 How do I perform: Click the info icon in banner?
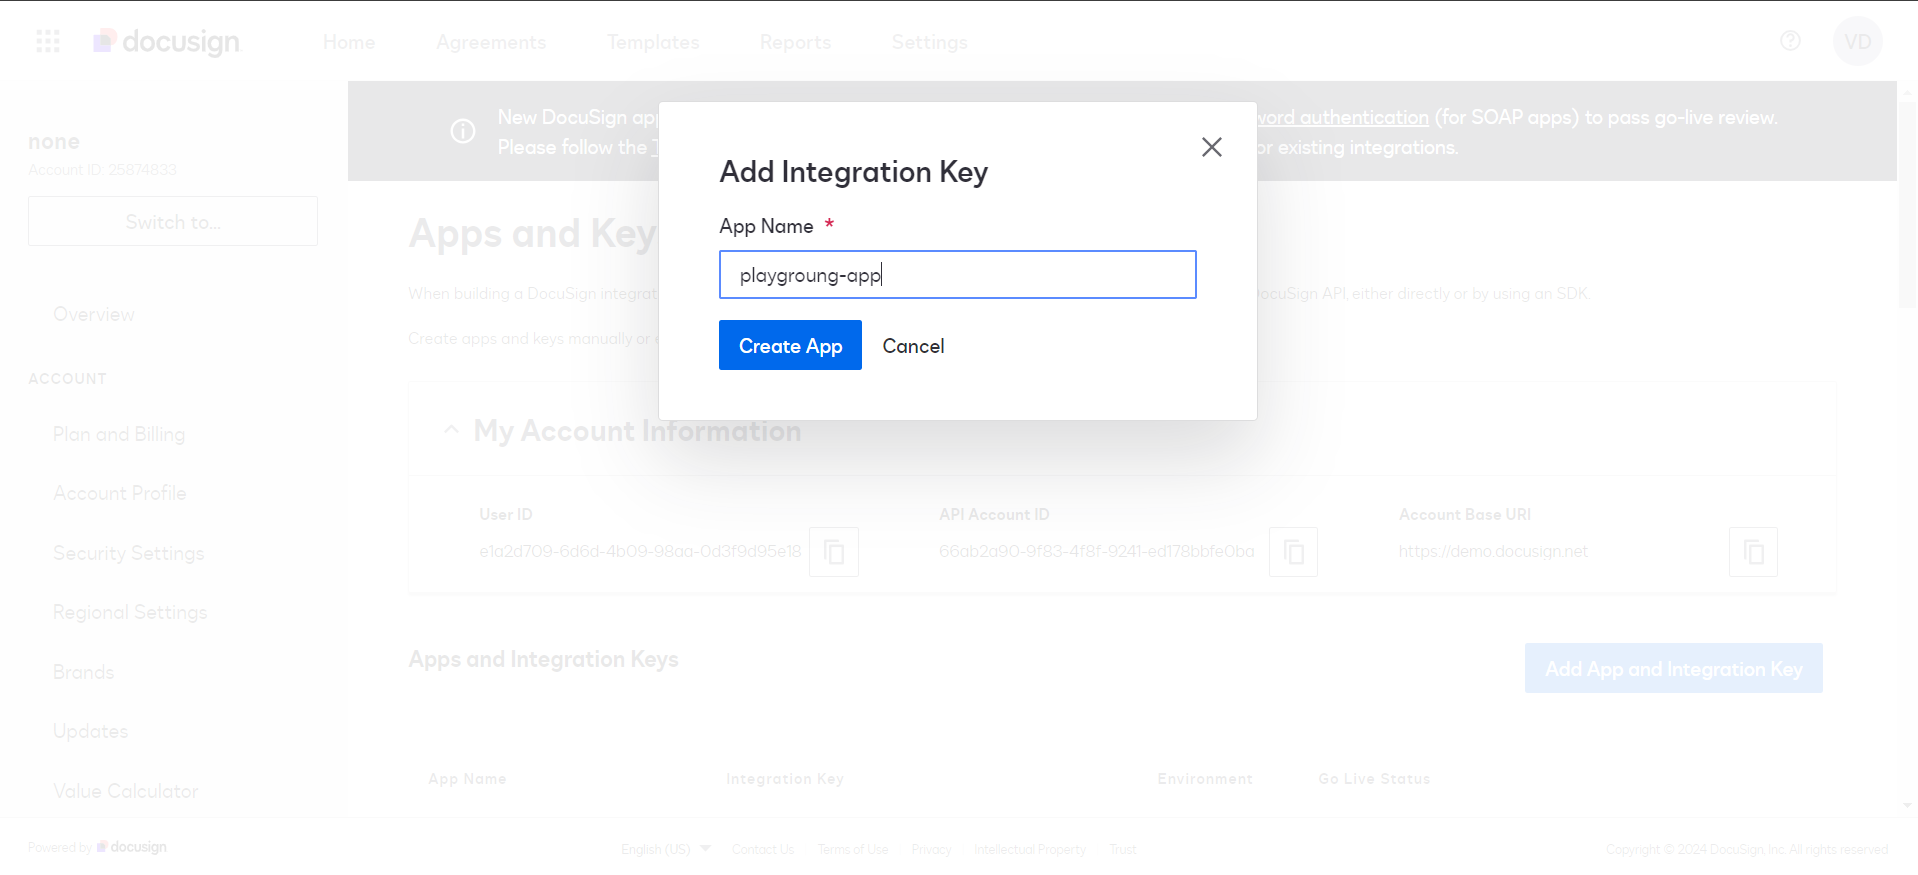[x=463, y=131]
